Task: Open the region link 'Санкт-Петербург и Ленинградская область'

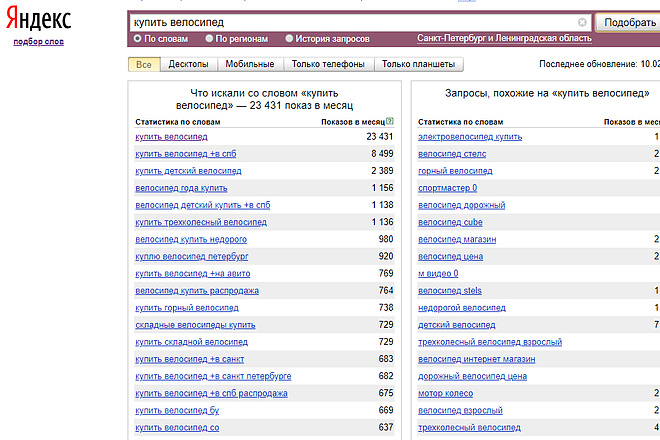Action: pyautogui.click(x=504, y=38)
